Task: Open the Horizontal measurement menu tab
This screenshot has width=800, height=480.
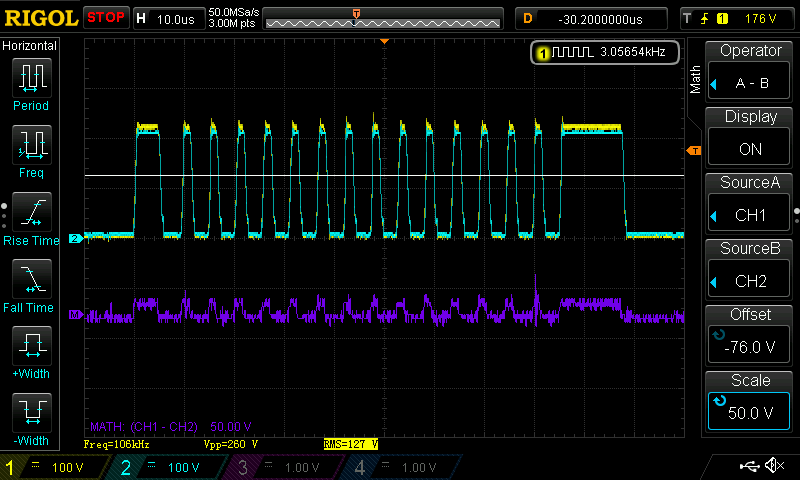Action: 31,46
